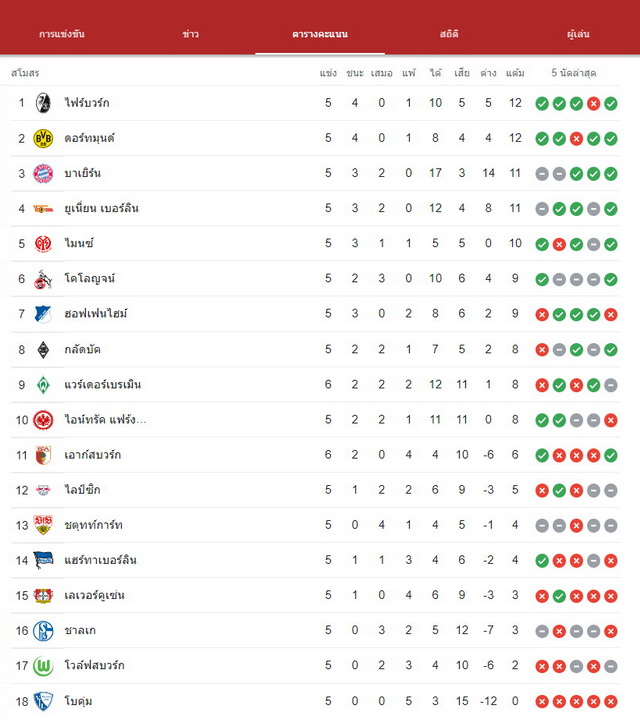This screenshot has height=720, width=640.
Task: Select the Bayer Leverkusen crest icon
Action: pyautogui.click(x=43, y=596)
